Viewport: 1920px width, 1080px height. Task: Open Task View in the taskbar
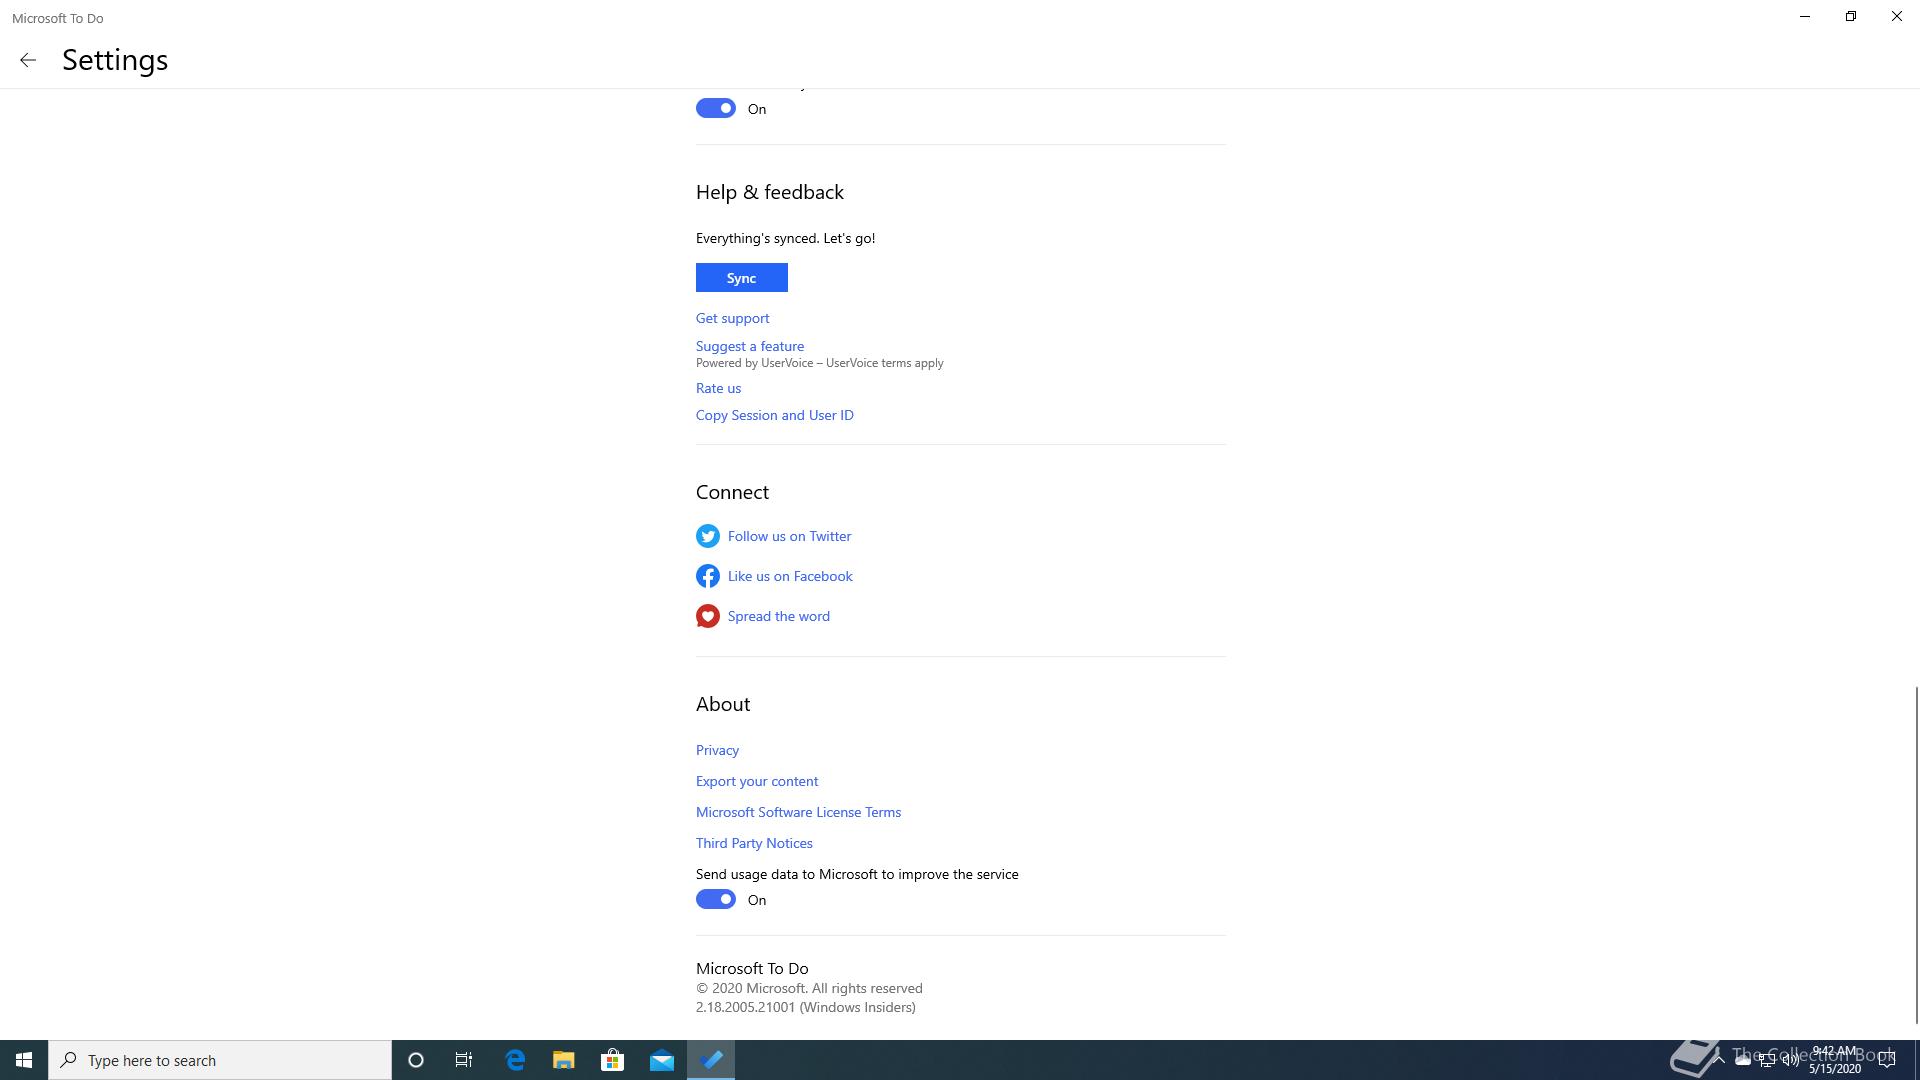tap(464, 1060)
